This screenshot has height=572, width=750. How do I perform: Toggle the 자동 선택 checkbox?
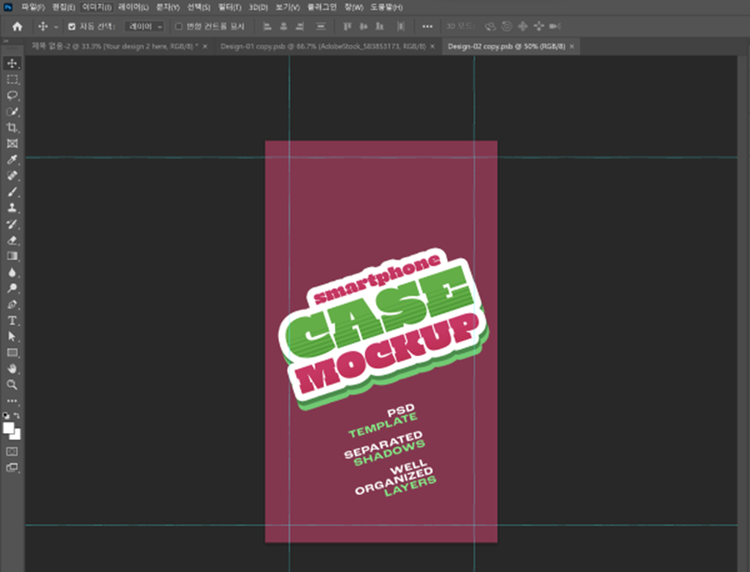71,26
